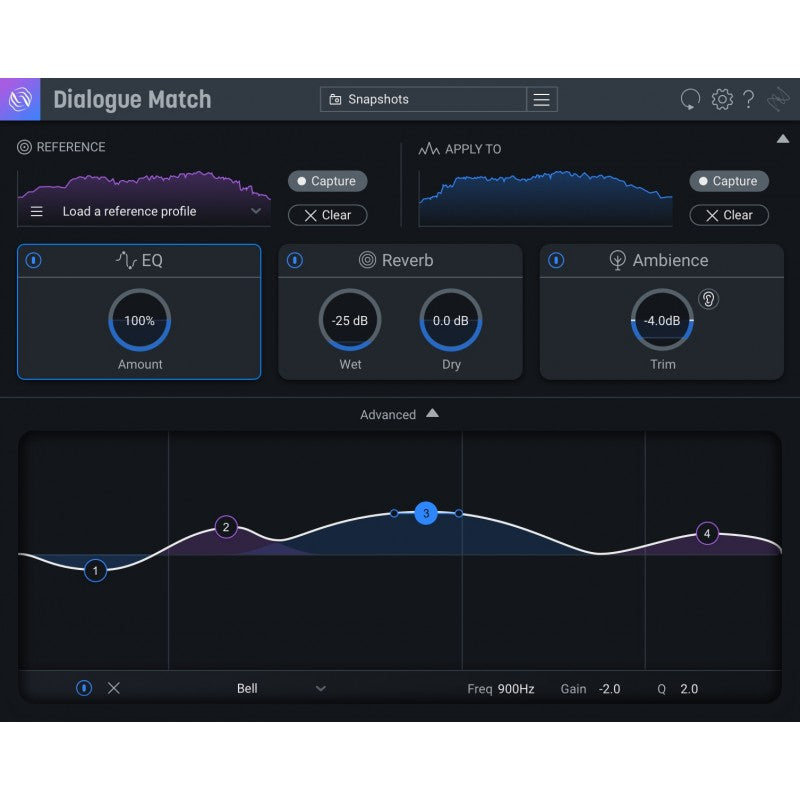
Task: Open Dialogue Match settings gear
Action: point(720,99)
